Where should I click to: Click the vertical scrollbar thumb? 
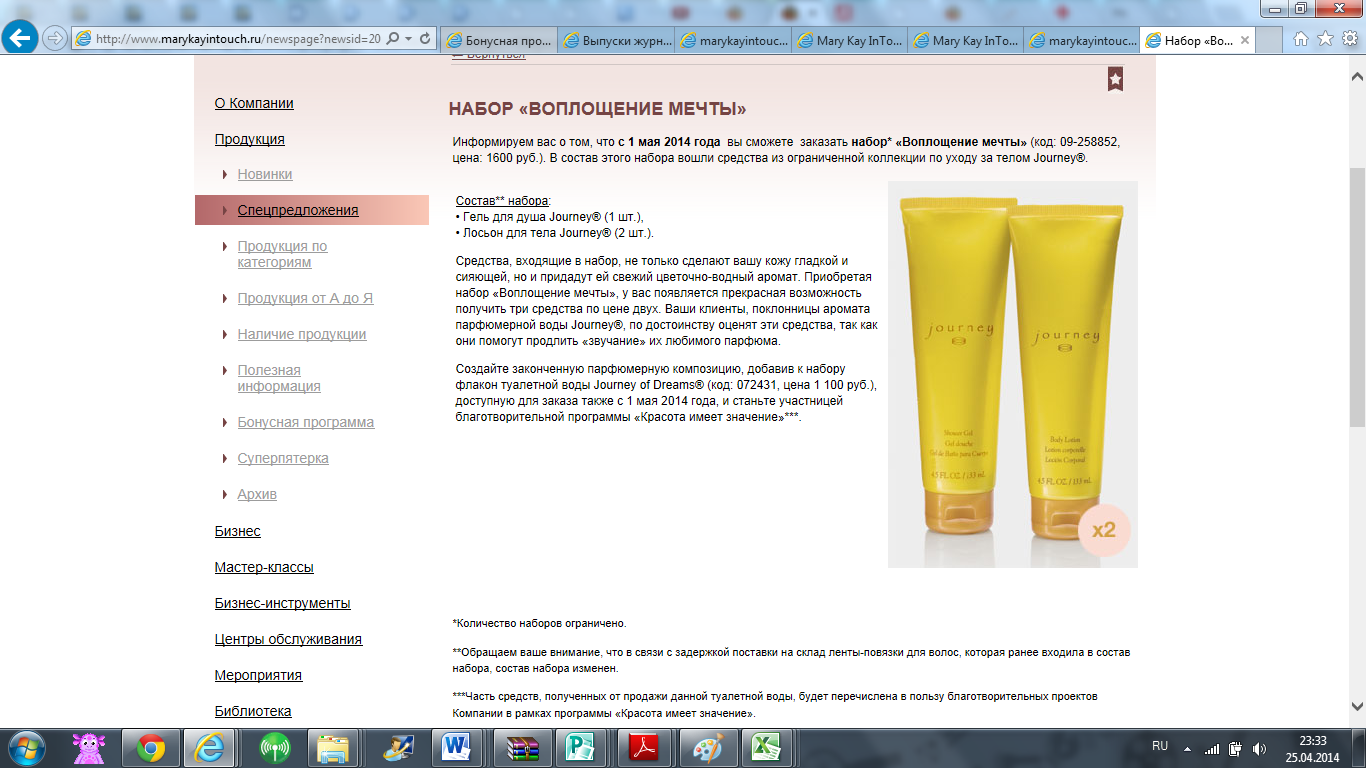coord(1357,297)
